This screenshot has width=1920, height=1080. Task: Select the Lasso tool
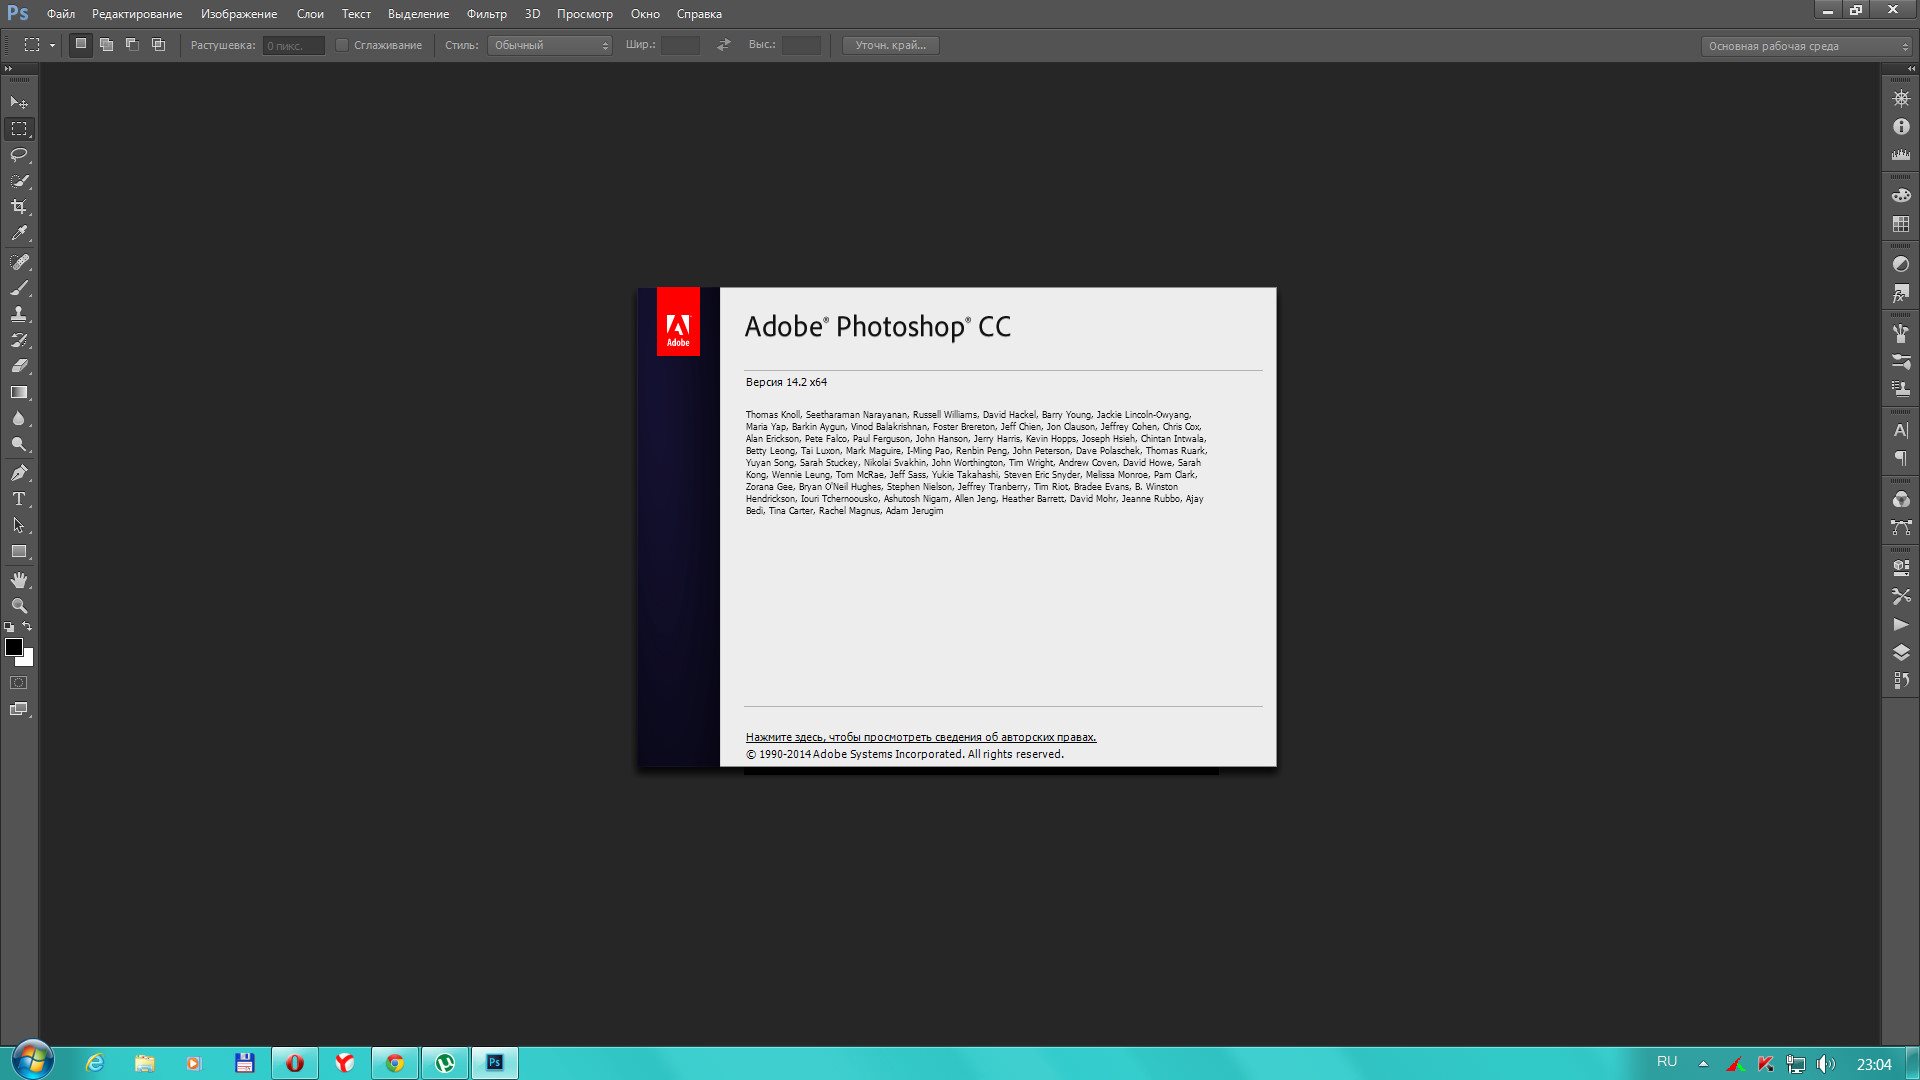pos(19,155)
